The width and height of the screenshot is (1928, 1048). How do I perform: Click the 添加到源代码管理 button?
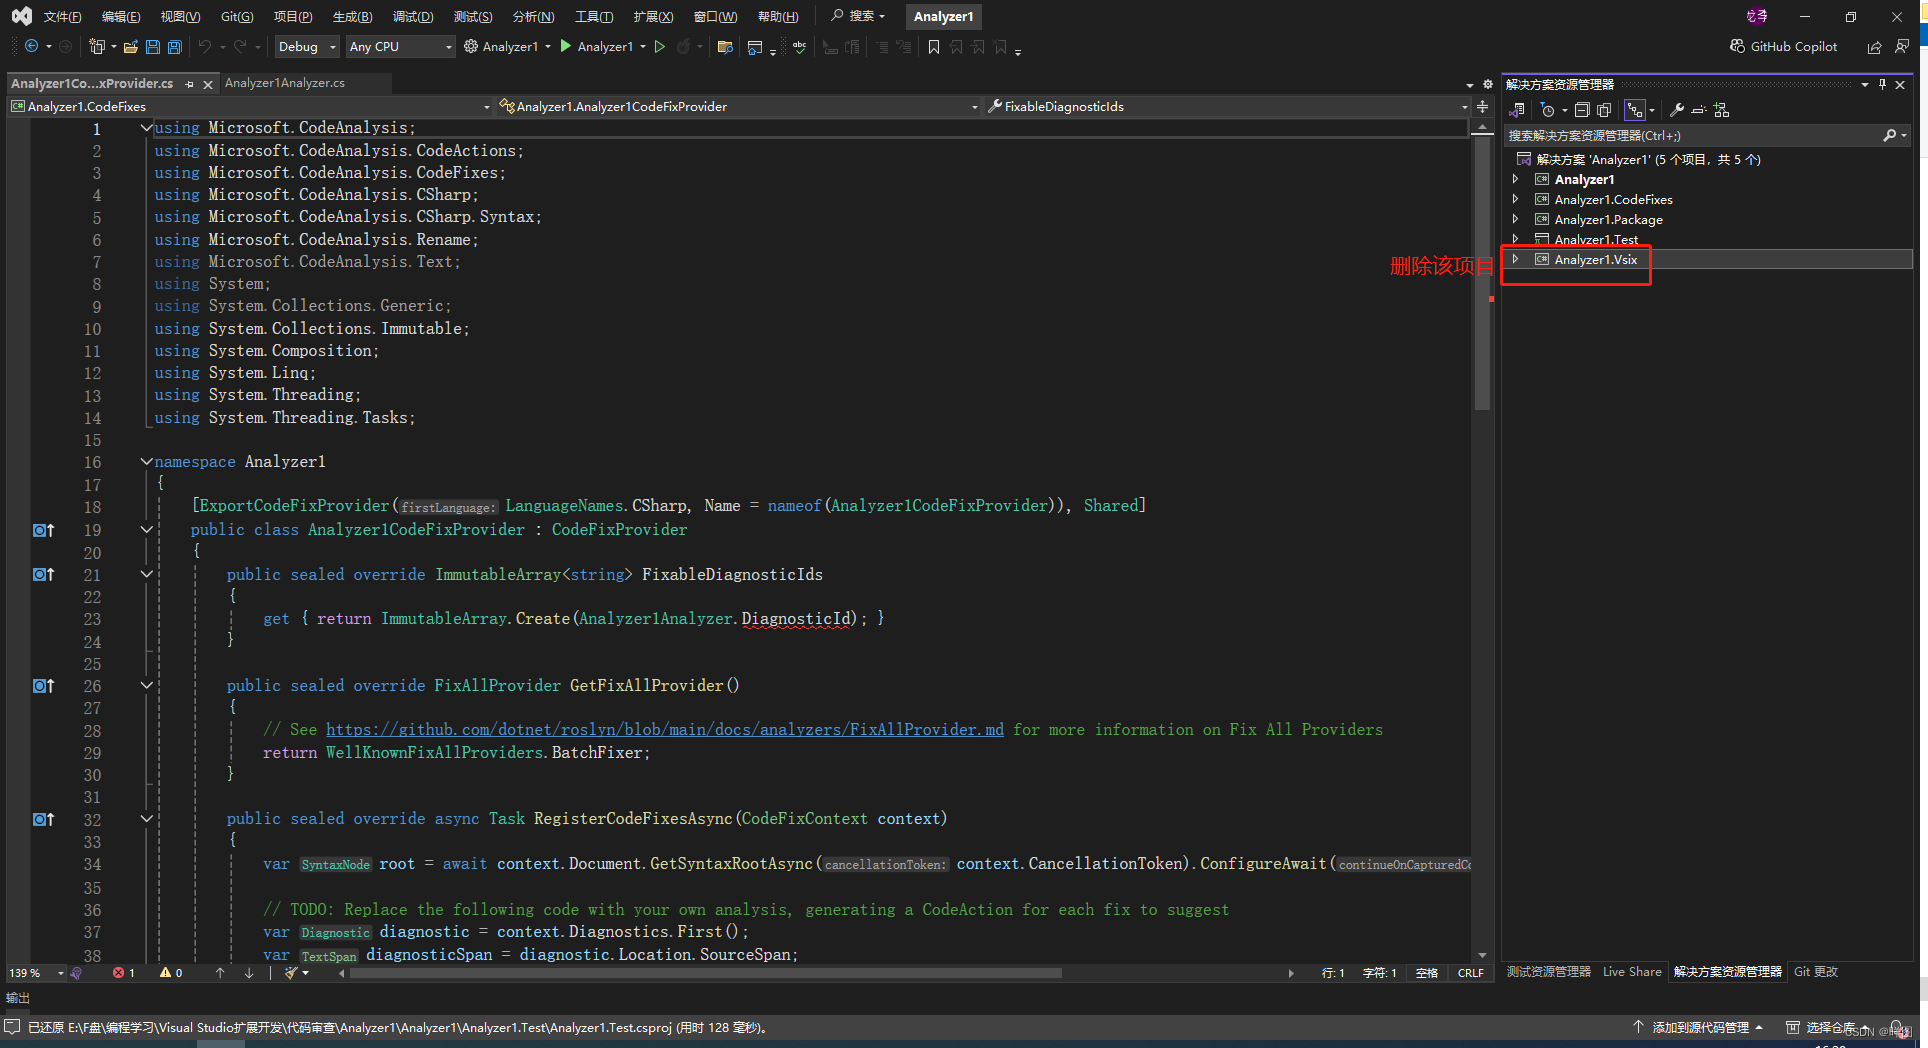pos(1698,1027)
